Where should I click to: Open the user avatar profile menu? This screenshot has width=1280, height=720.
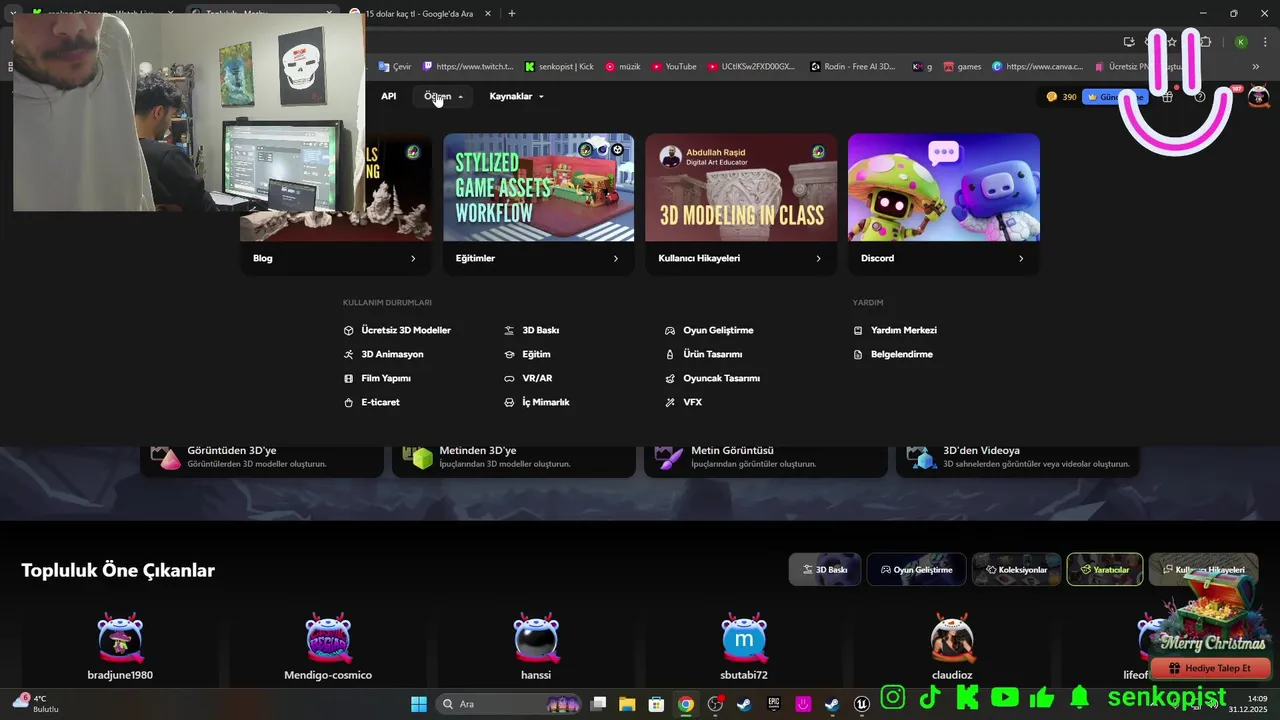pyautogui.click(x=1258, y=97)
